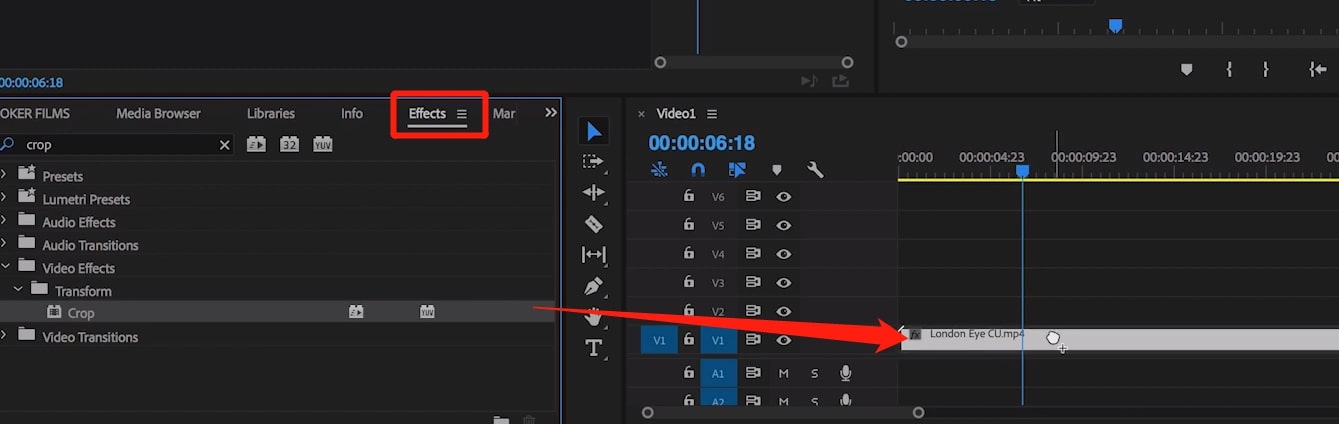Filter by YUV effects icon

[322, 144]
